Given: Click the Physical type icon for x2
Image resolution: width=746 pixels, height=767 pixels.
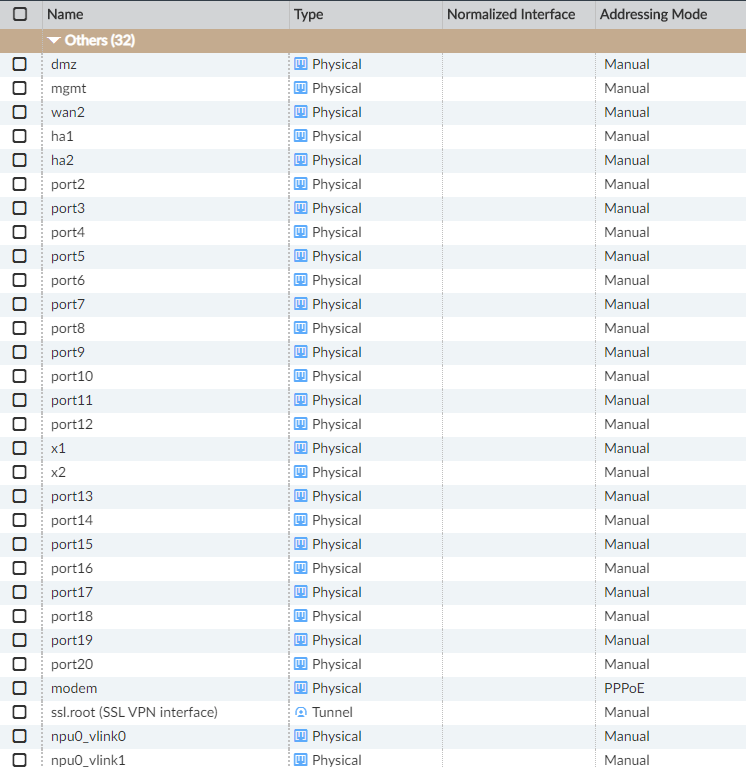Looking at the screenshot, I should pos(301,472).
